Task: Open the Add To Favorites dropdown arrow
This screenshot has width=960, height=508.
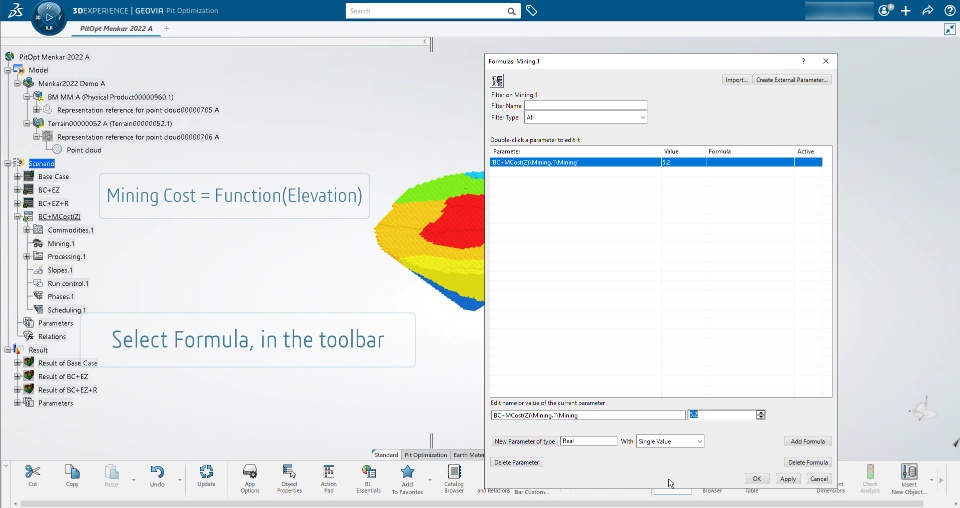Action: pos(430,480)
